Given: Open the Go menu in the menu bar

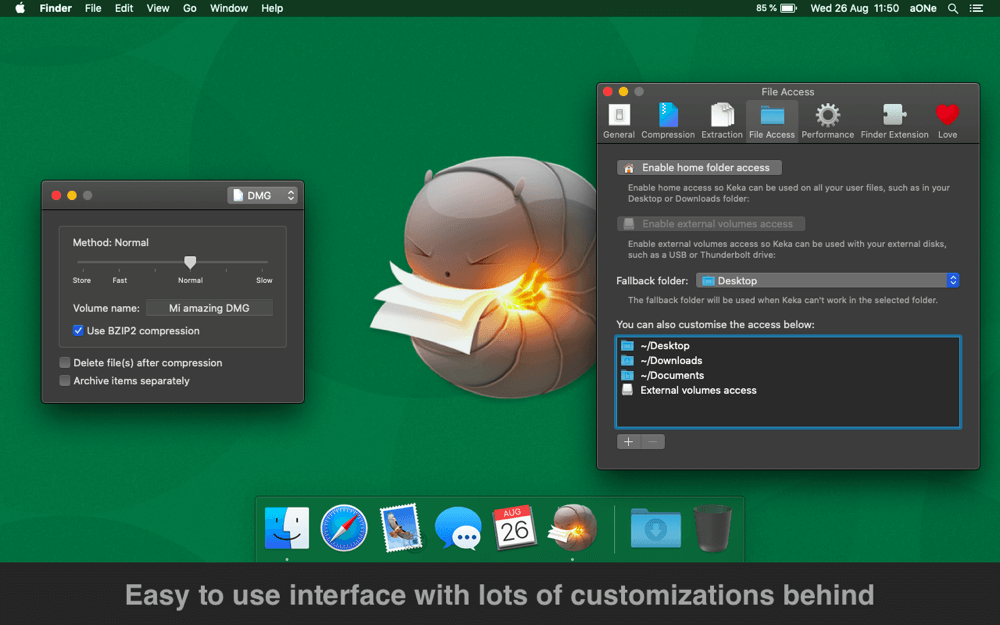Looking at the screenshot, I should coord(189,8).
